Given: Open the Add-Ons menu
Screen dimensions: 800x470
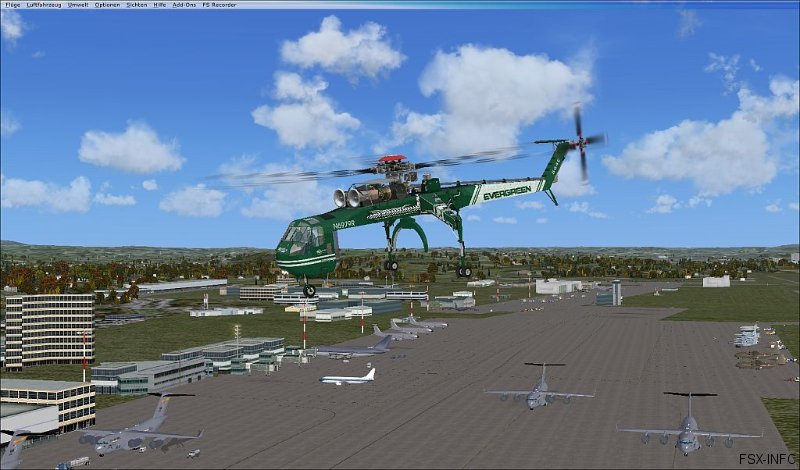Looking at the screenshot, I should (x=184, y=5).
